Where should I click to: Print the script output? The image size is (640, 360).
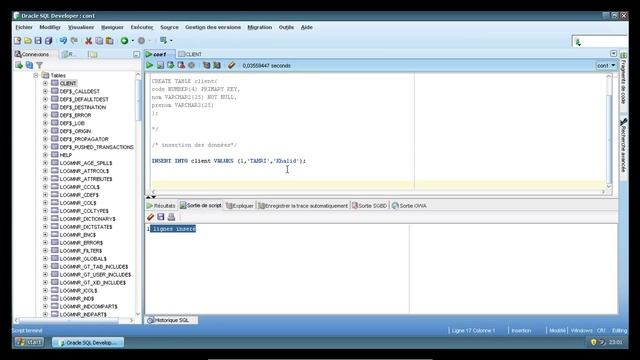point(171,217)
